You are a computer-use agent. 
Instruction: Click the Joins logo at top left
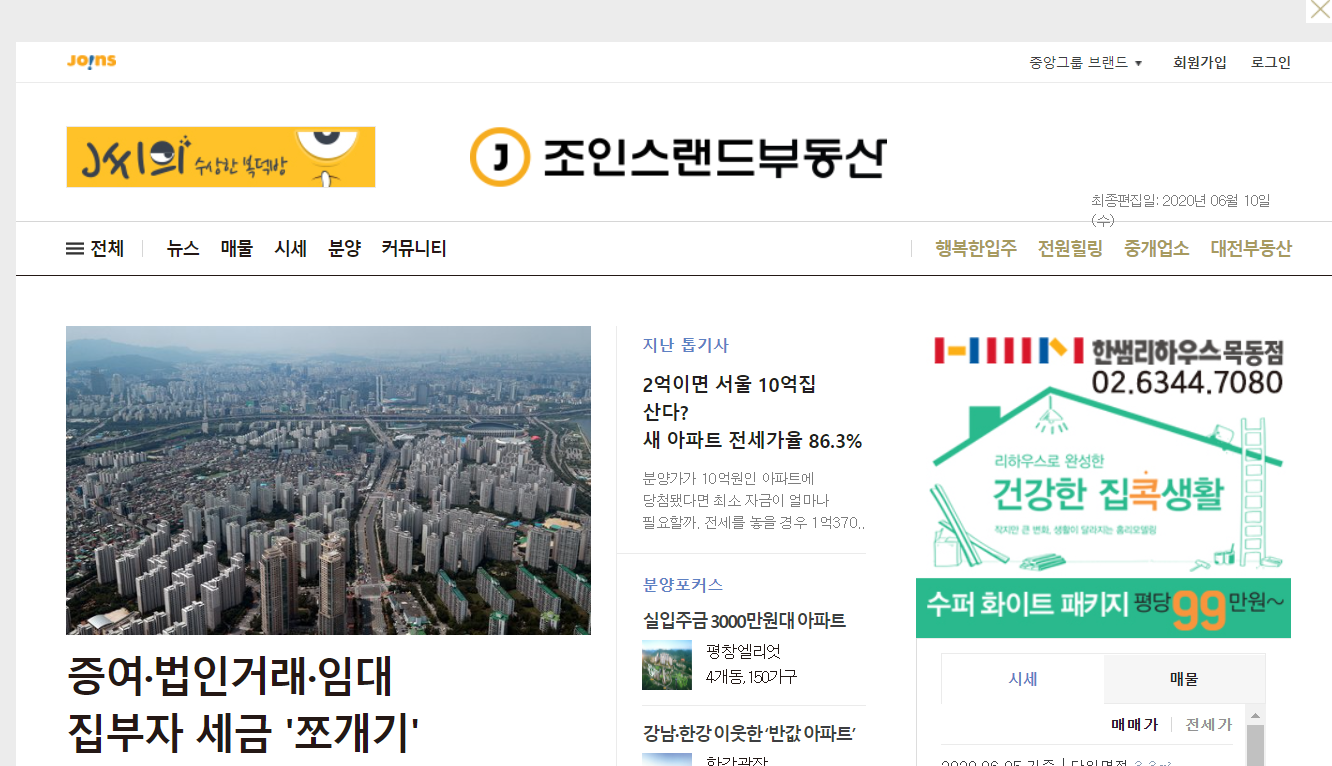tap(92, 61)
